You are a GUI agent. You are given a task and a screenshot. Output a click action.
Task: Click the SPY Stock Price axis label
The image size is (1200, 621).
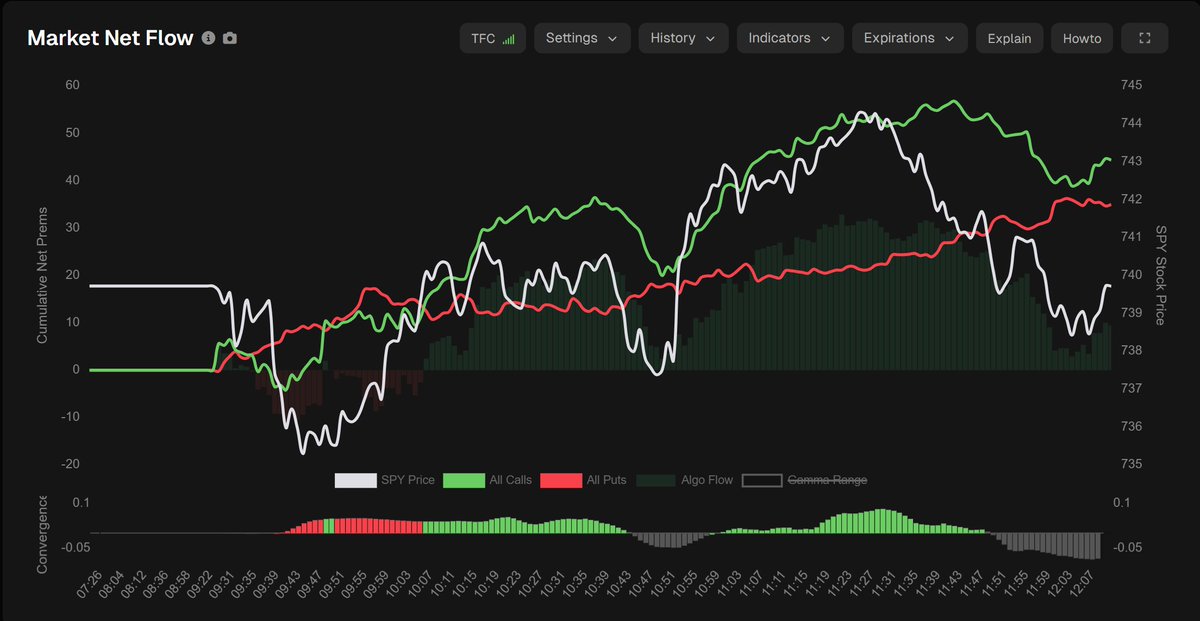pyautogui.click(x=1161, y=274)
